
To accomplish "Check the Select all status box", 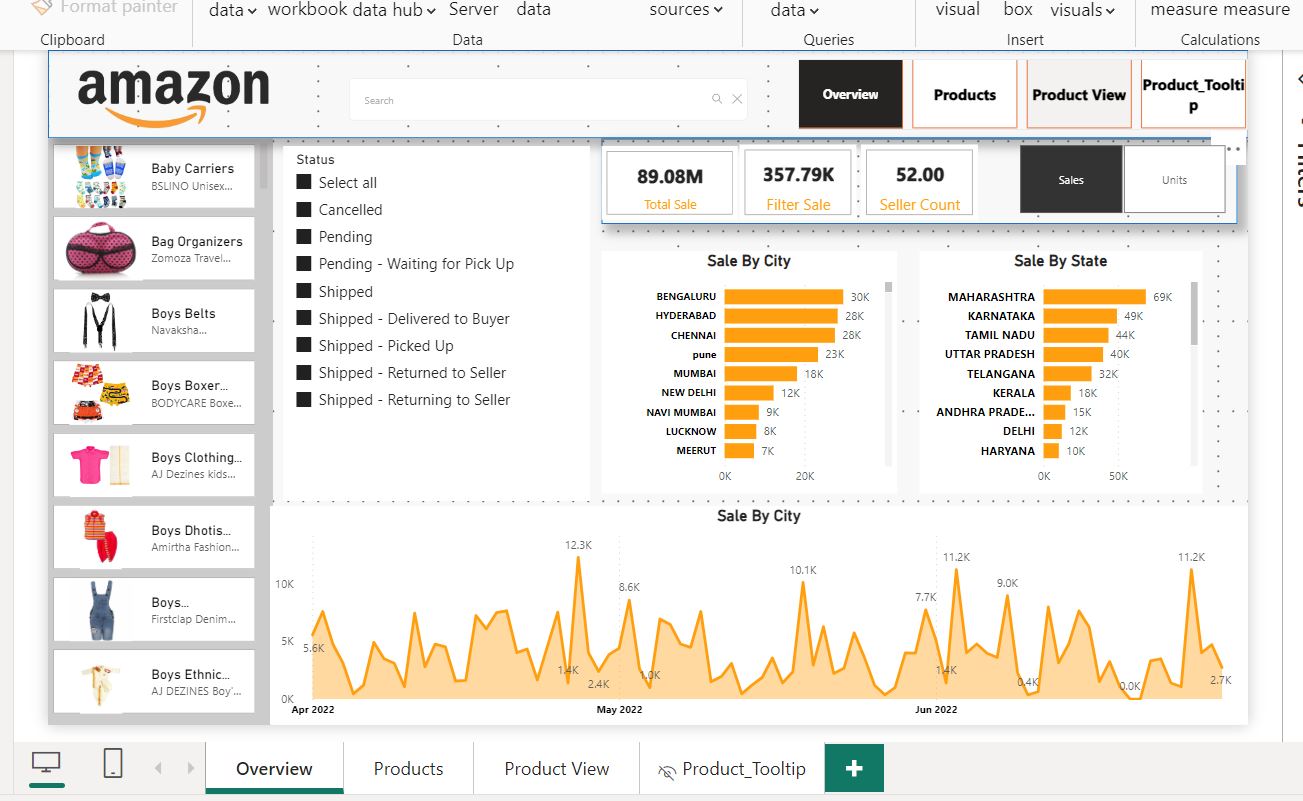I will [305, 183].
